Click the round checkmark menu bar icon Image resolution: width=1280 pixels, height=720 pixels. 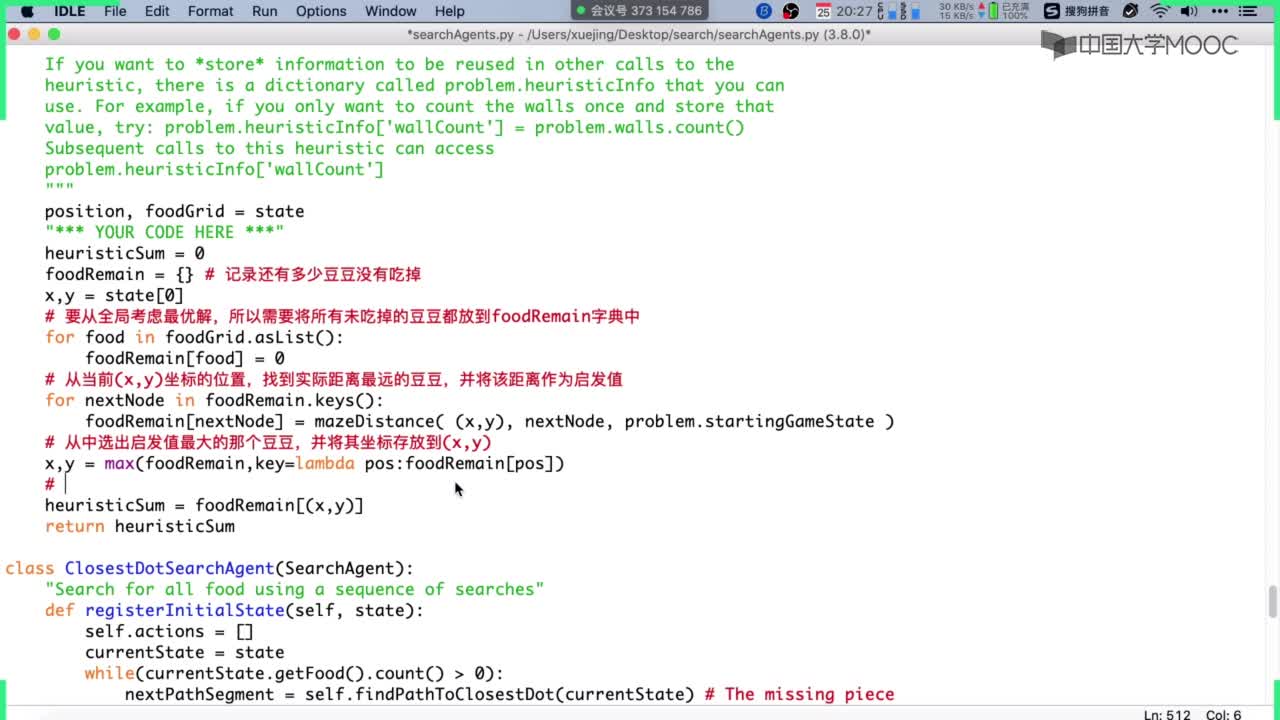1131,11
